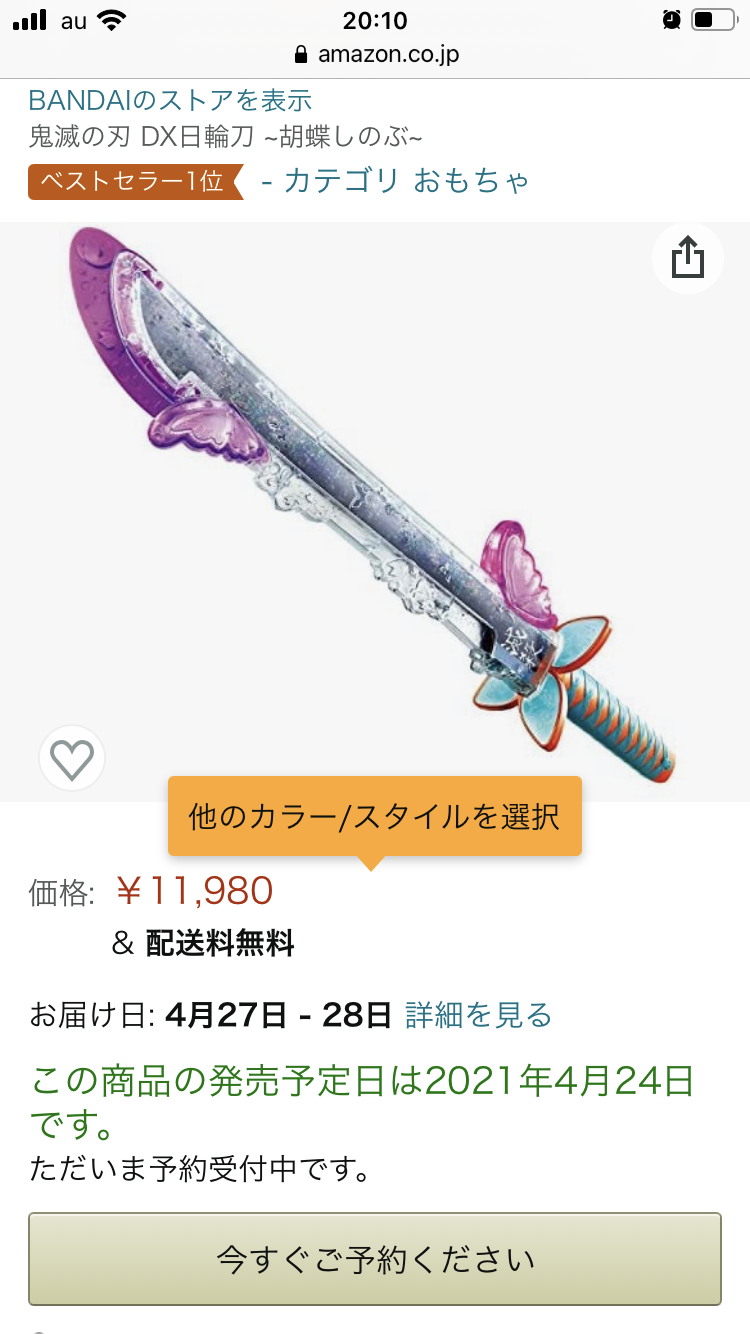Add item to wishlist with heart icon

72,760
